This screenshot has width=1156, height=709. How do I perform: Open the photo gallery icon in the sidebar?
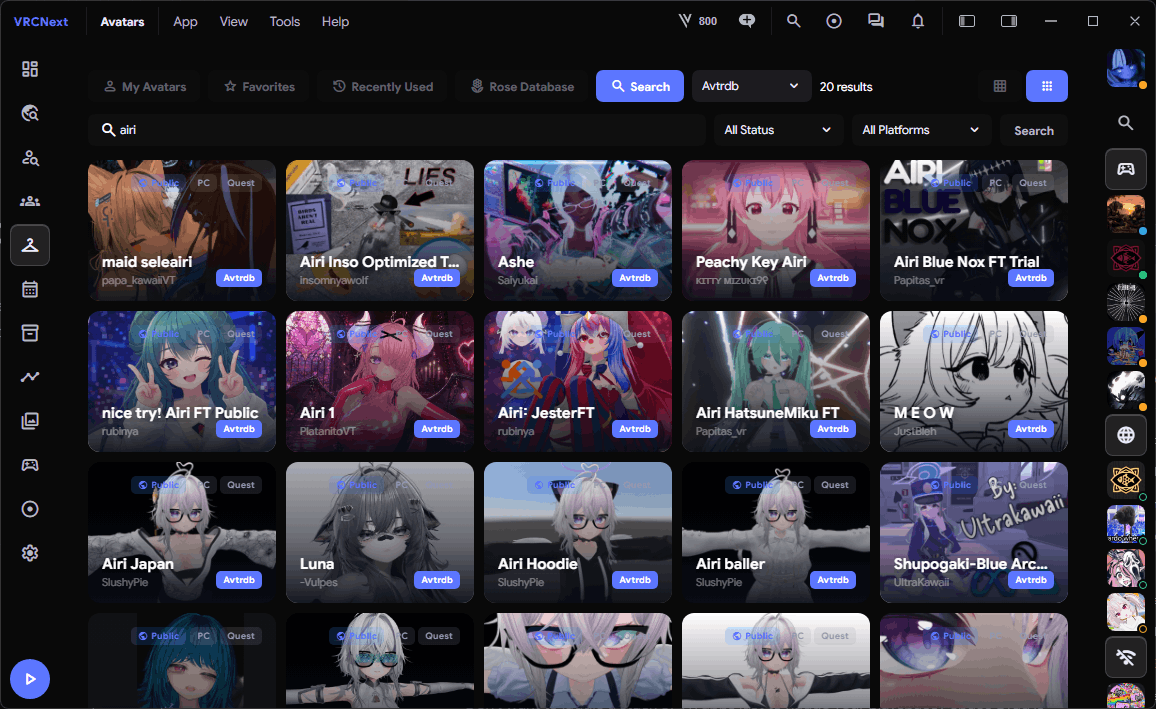(x=29, y=421)
